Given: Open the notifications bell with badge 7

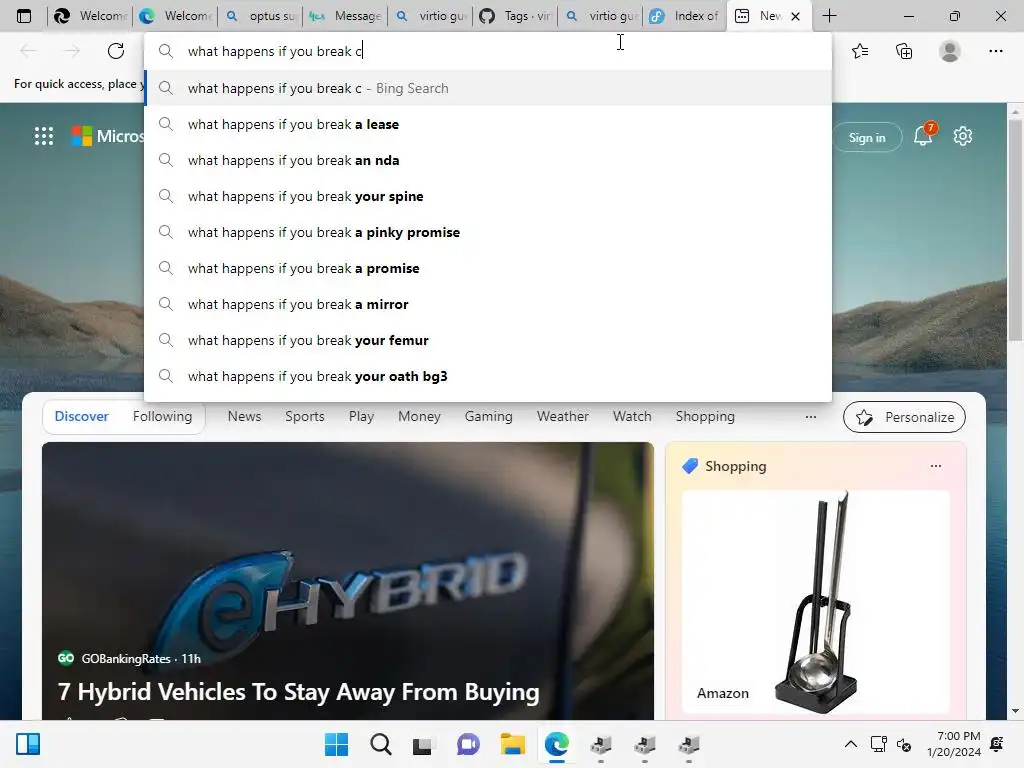Looking at the screenshot, I should (924, 135).
